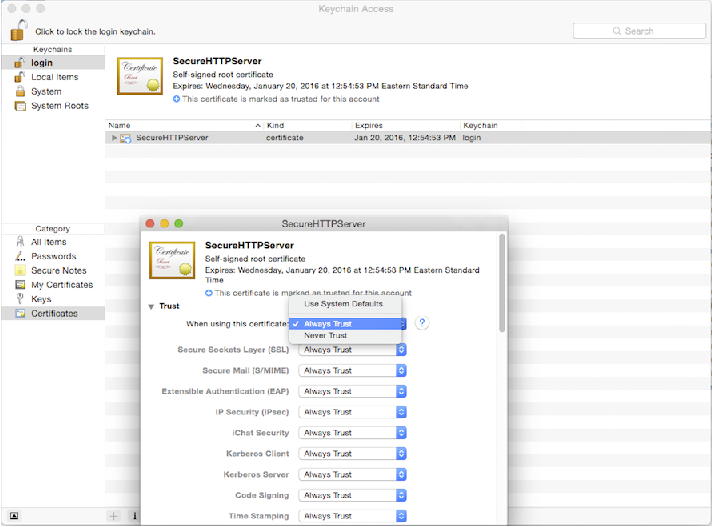This screenshot has height=527, width=712.
Task: Collapse the Trust section
Action: point(152,306)
